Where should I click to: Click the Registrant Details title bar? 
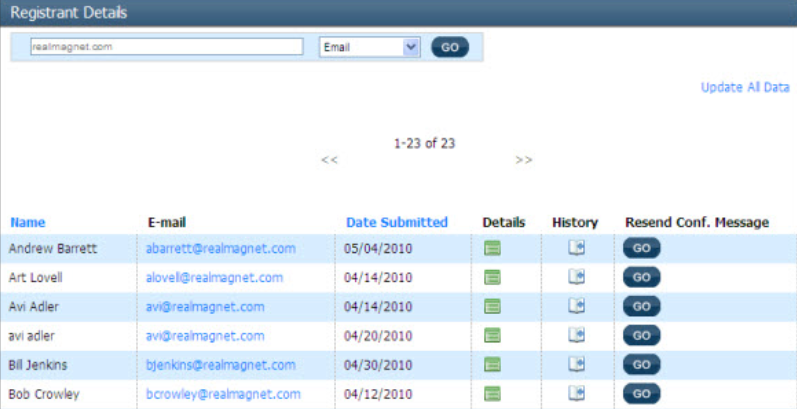click(x=398, y=13)
